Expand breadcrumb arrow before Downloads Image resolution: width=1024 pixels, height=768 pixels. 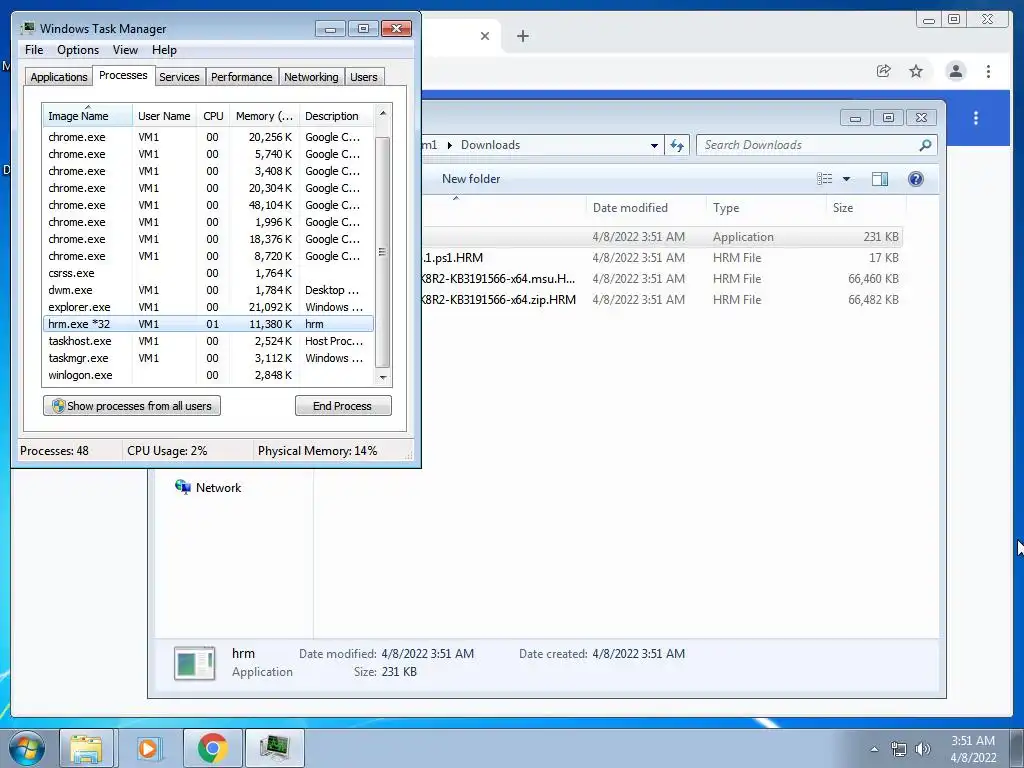[x=449, y=145]
